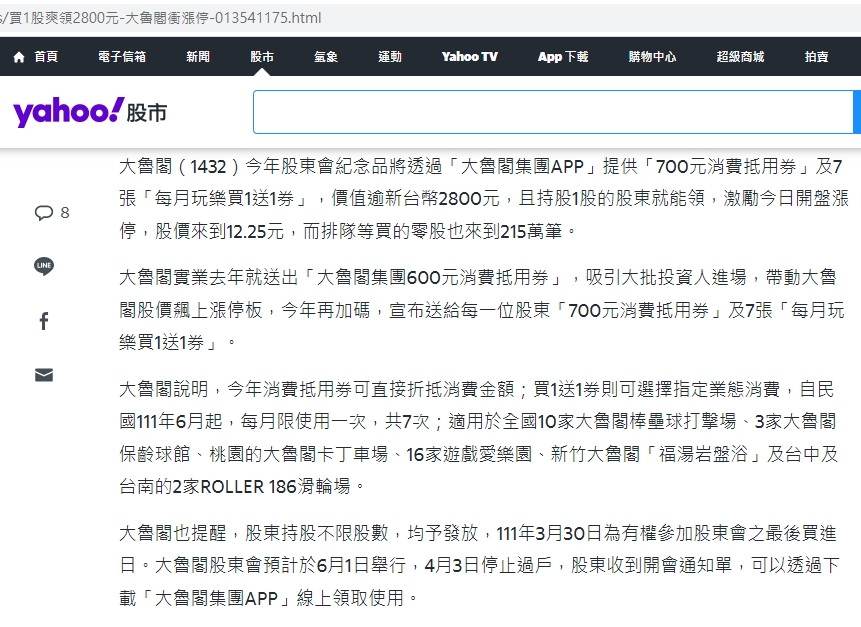Screen dimensions: 861x627
Task: Open 運動 in the navigation bar
Action: 390,57
